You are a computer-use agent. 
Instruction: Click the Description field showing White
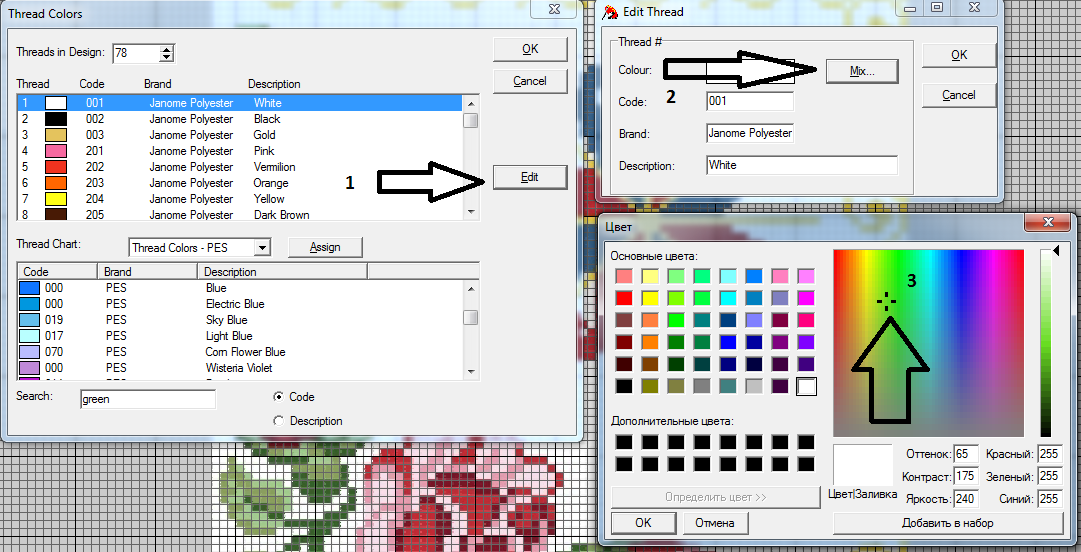pos(802,165)
